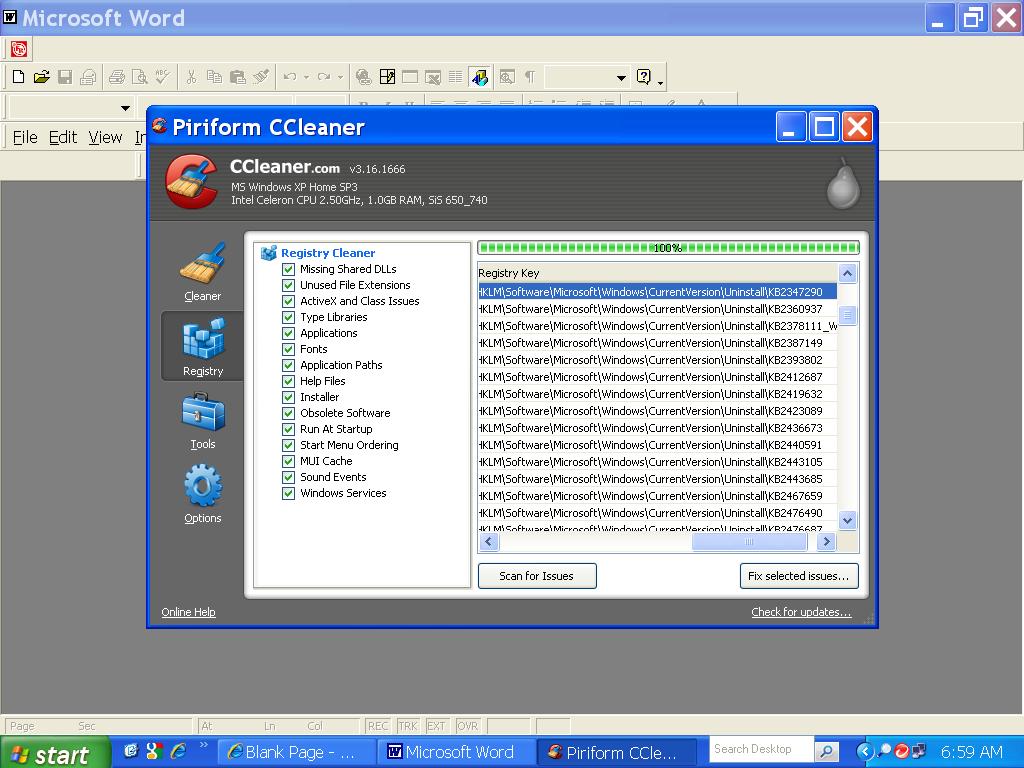Open Word Edit menu

pos(63,137)
